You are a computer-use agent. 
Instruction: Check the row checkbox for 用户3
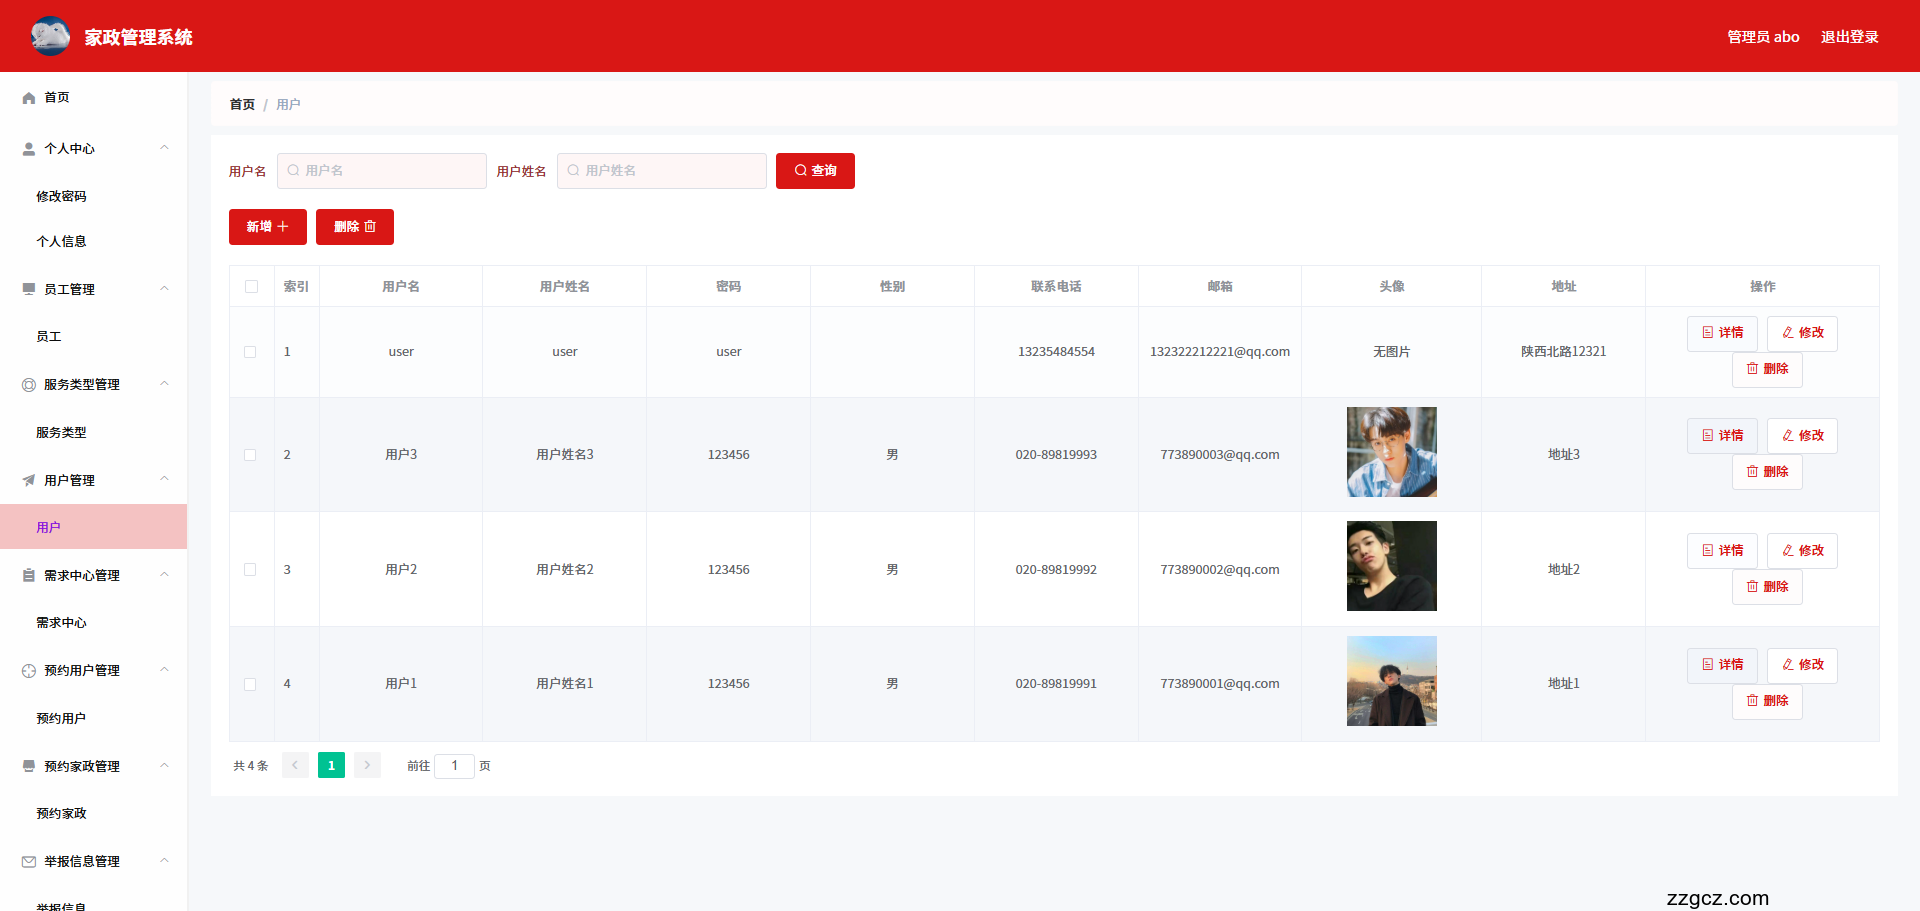tap(250, 455)
